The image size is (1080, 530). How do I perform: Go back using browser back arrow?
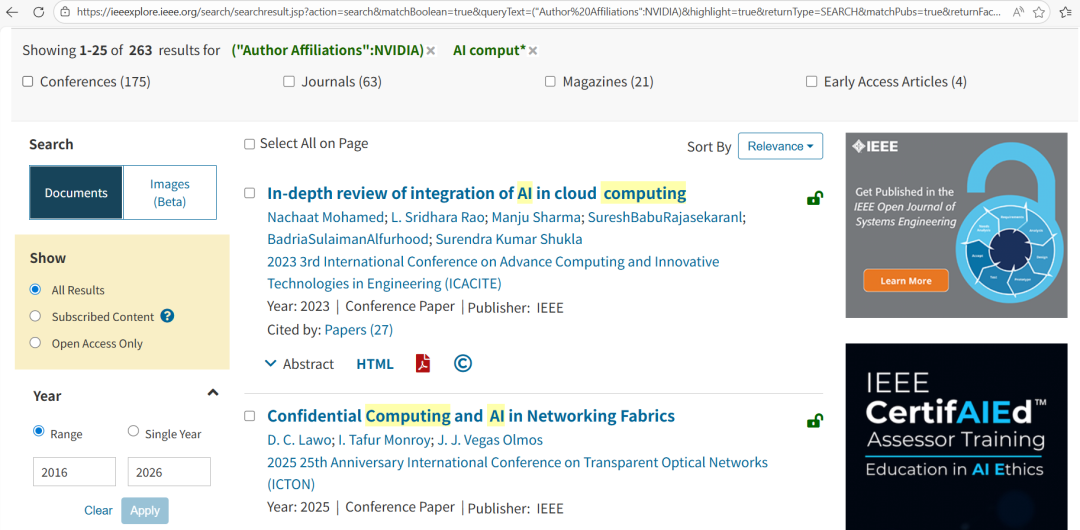(x=12, y=12)
